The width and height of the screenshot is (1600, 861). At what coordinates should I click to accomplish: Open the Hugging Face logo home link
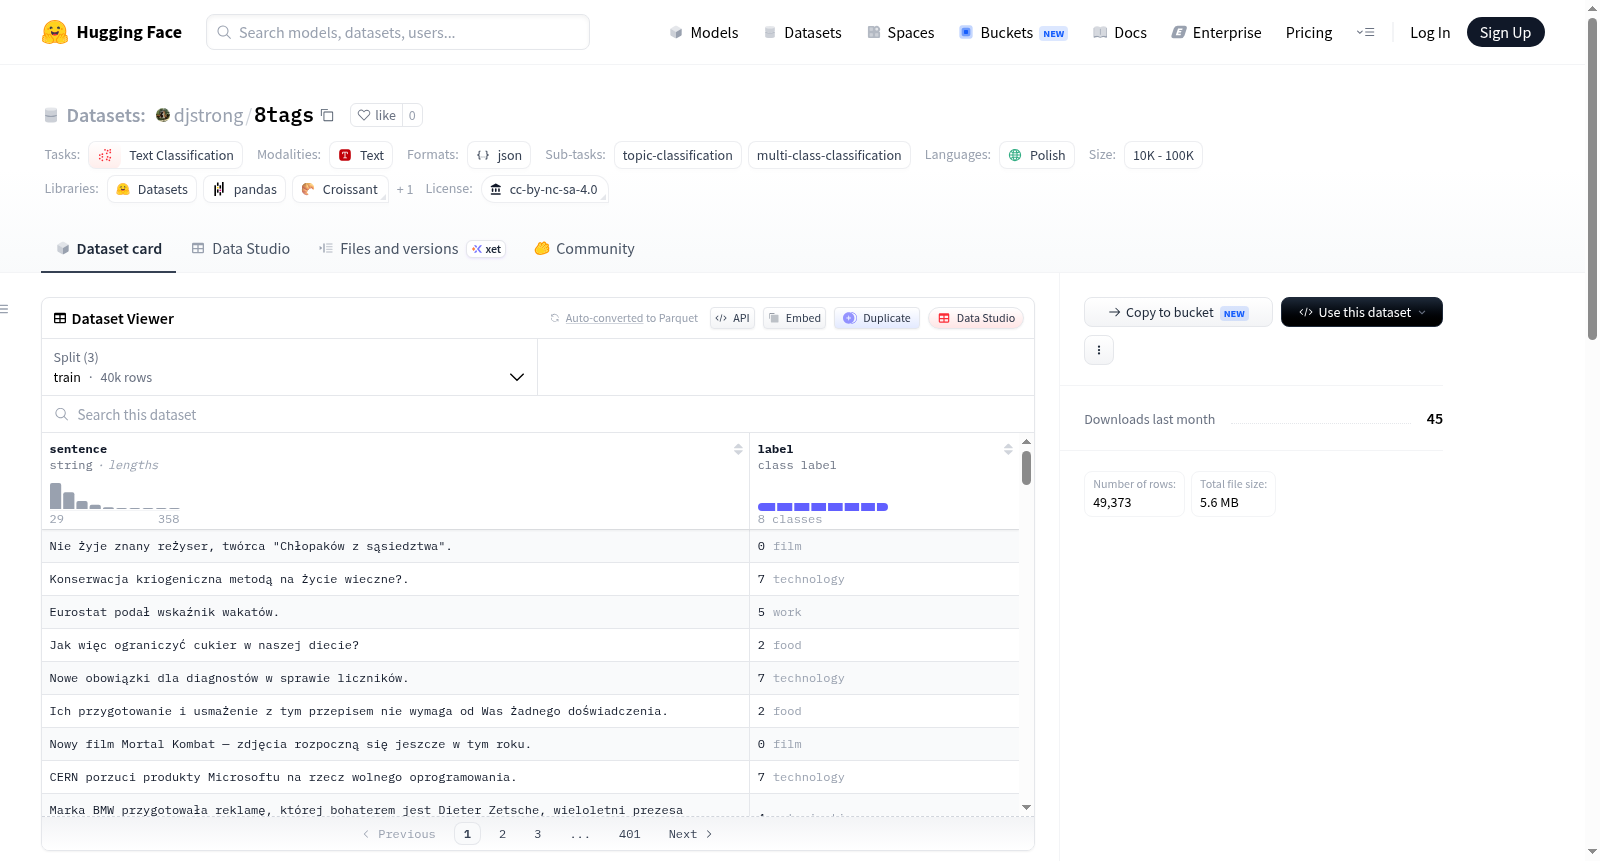[x=112, y=32]
